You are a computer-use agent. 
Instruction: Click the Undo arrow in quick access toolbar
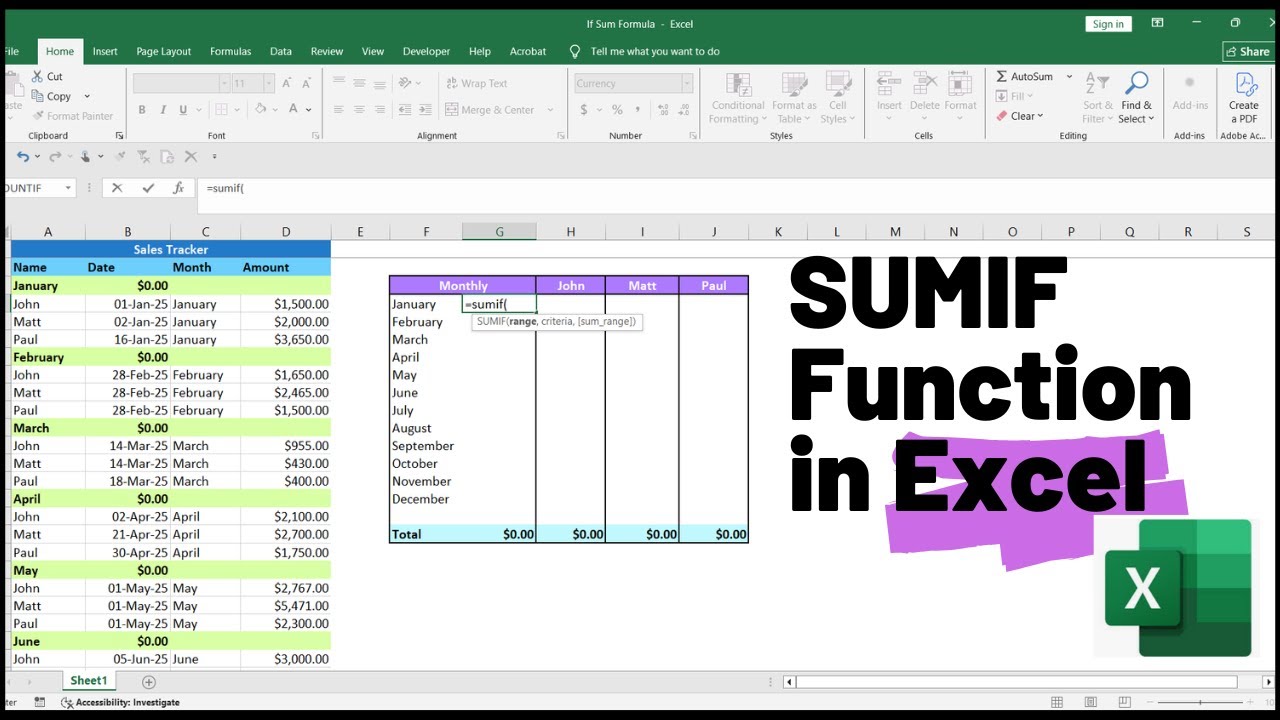(x=22, y=156)
